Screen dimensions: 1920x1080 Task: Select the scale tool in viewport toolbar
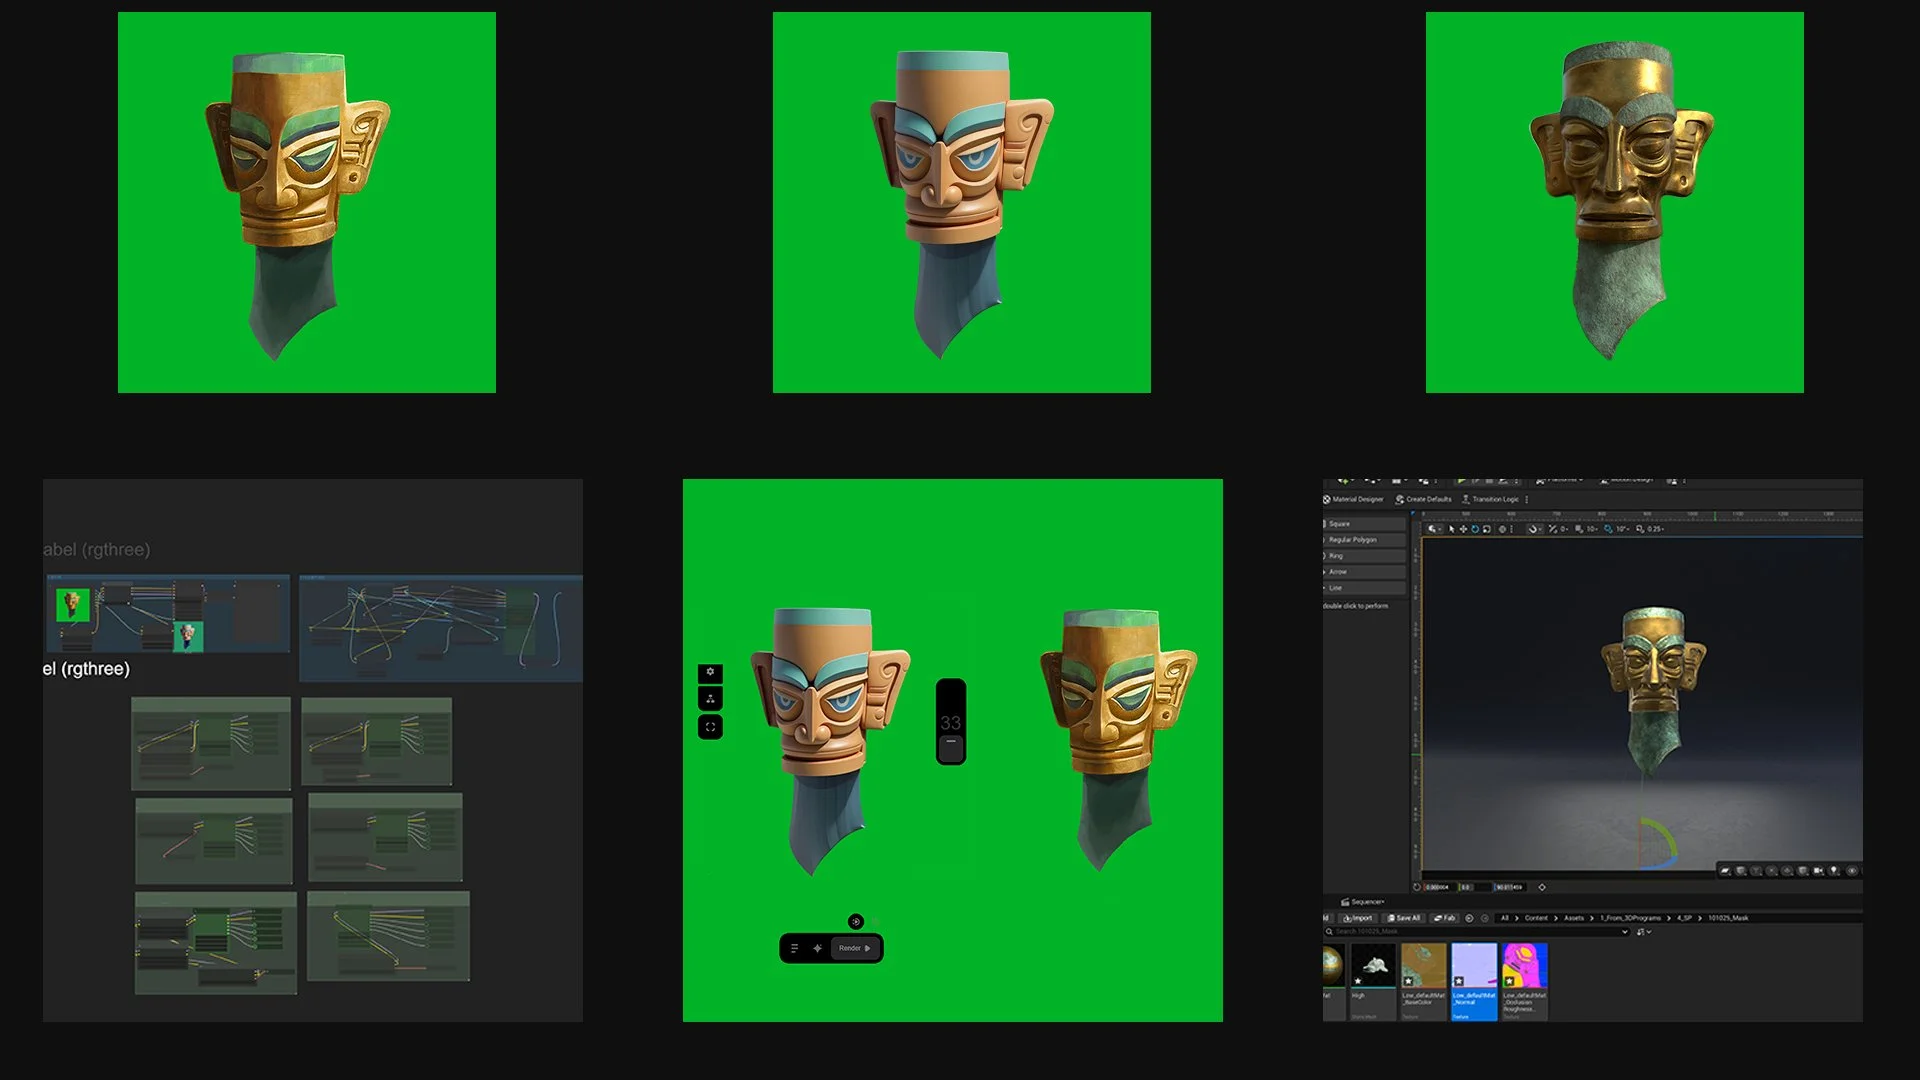tap(1487, 529)
